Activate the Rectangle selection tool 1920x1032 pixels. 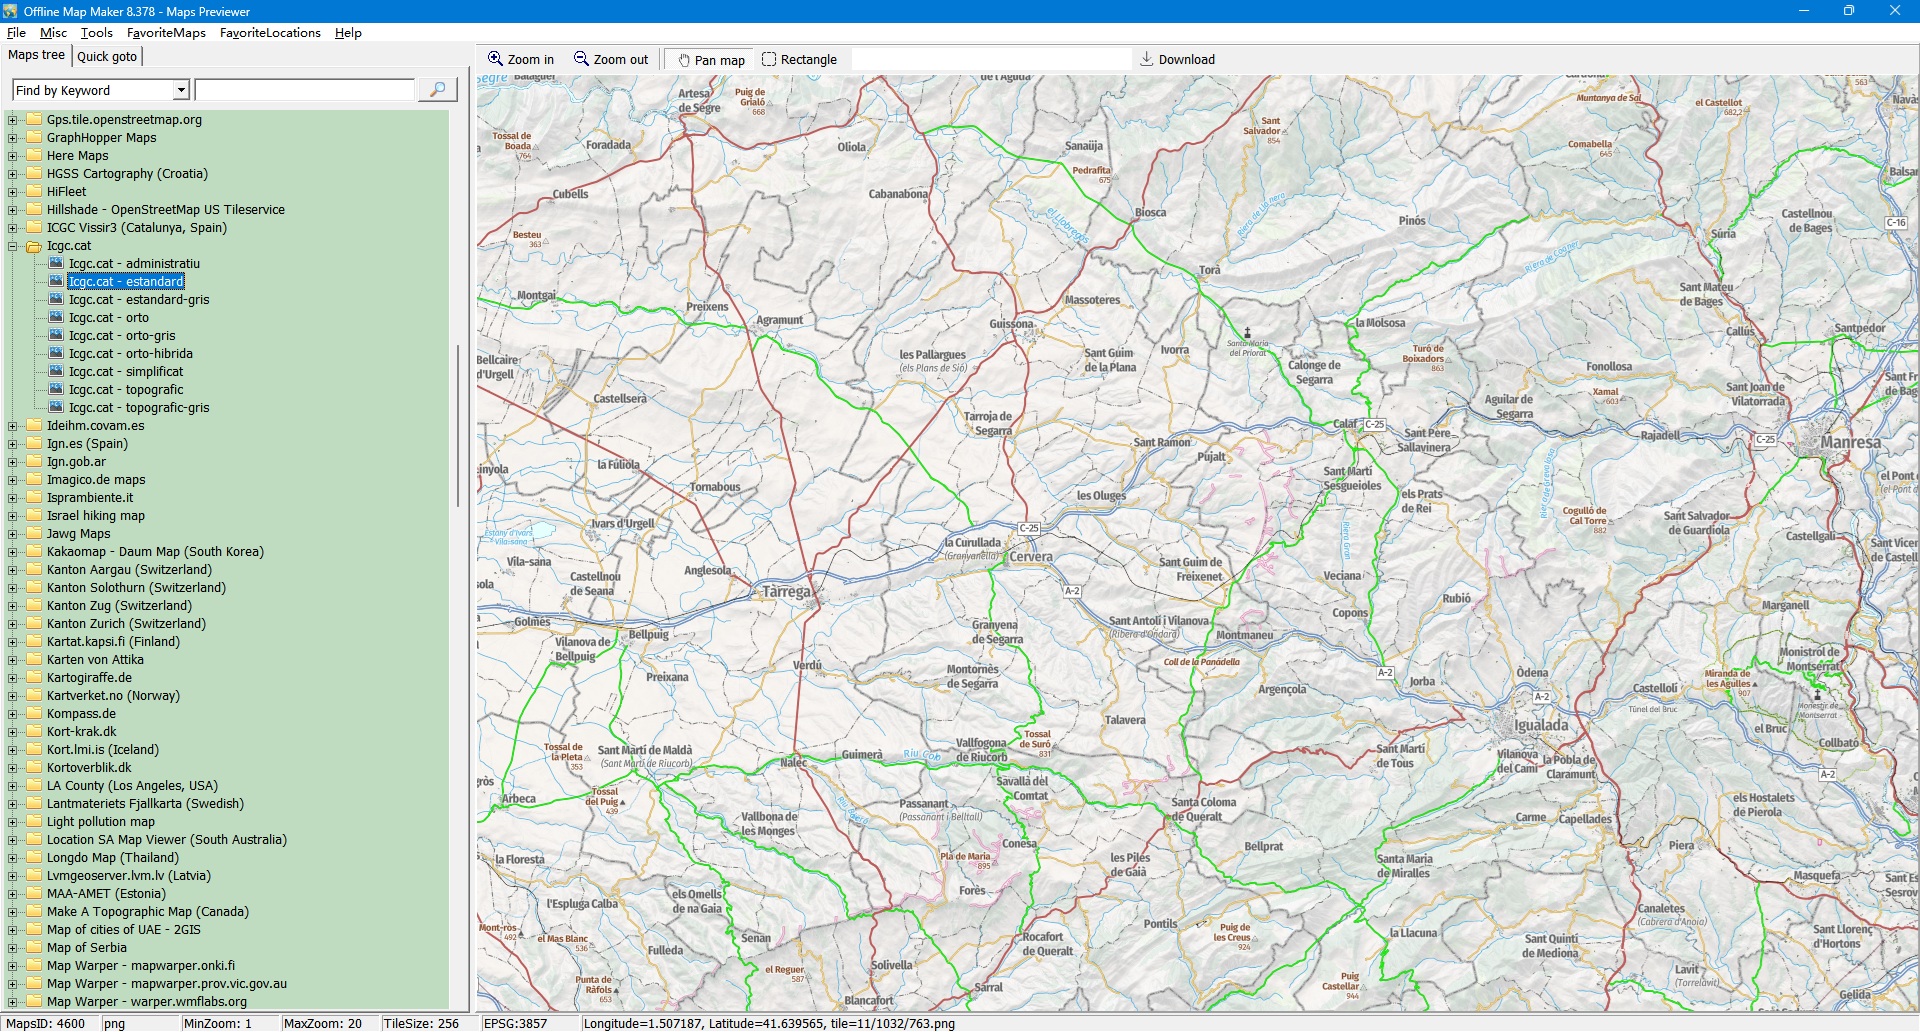(769, 59)
